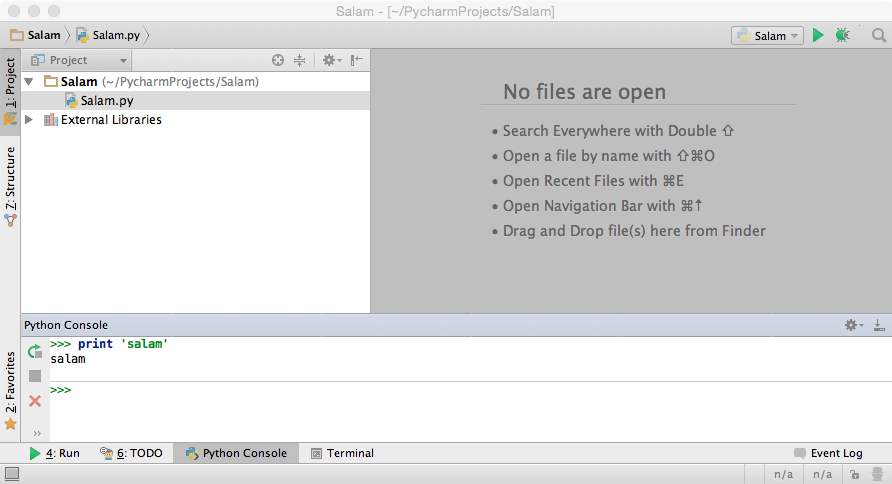
Task: Switch to the Terminal tab
Action: pyautogui.click(x=342, y=453)
